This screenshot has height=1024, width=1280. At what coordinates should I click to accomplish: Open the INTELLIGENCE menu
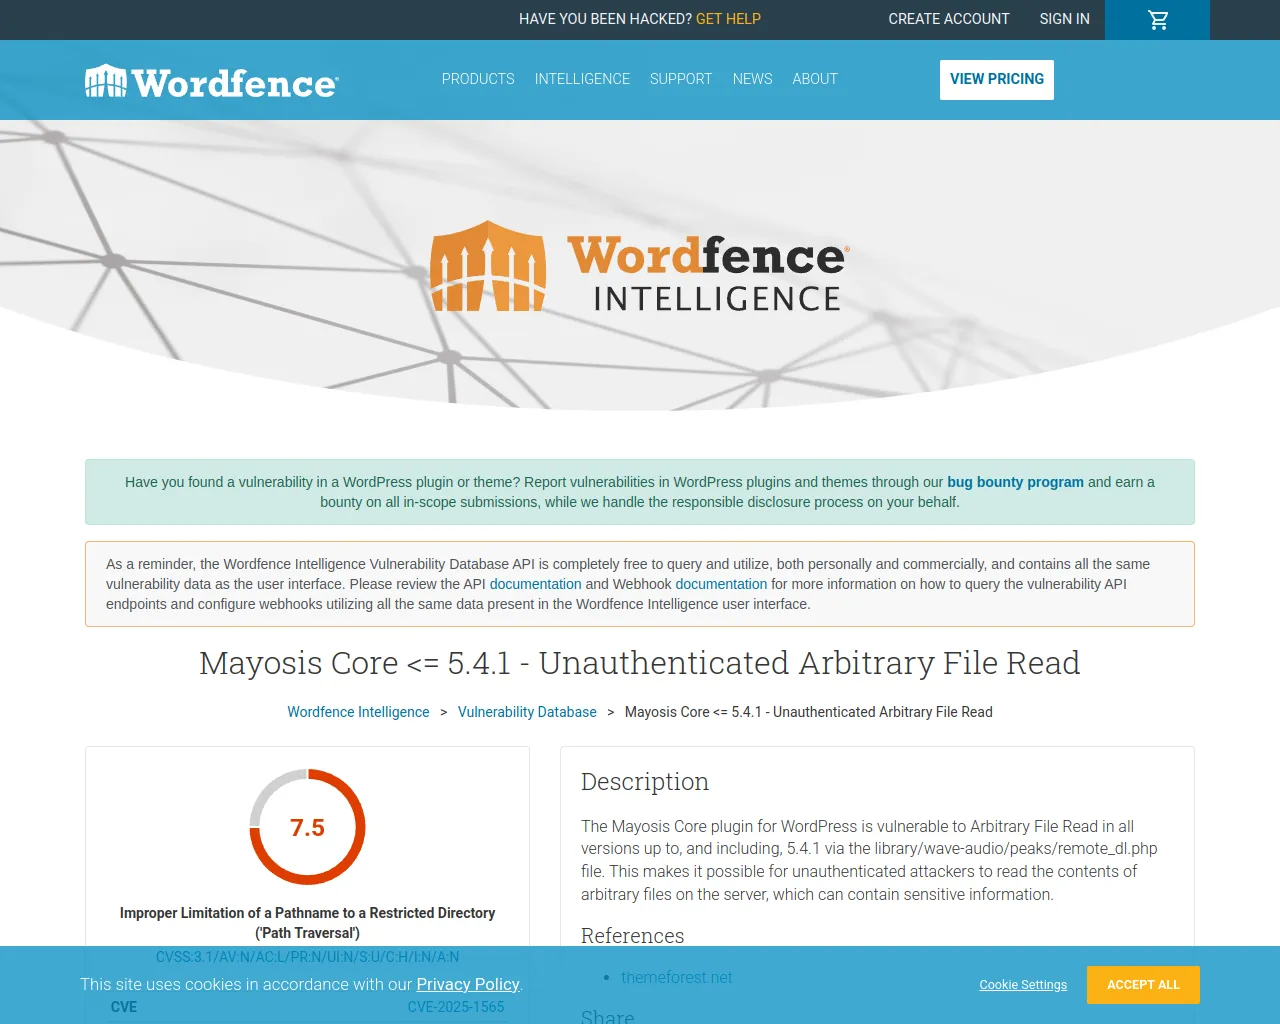tap(582, 79)
